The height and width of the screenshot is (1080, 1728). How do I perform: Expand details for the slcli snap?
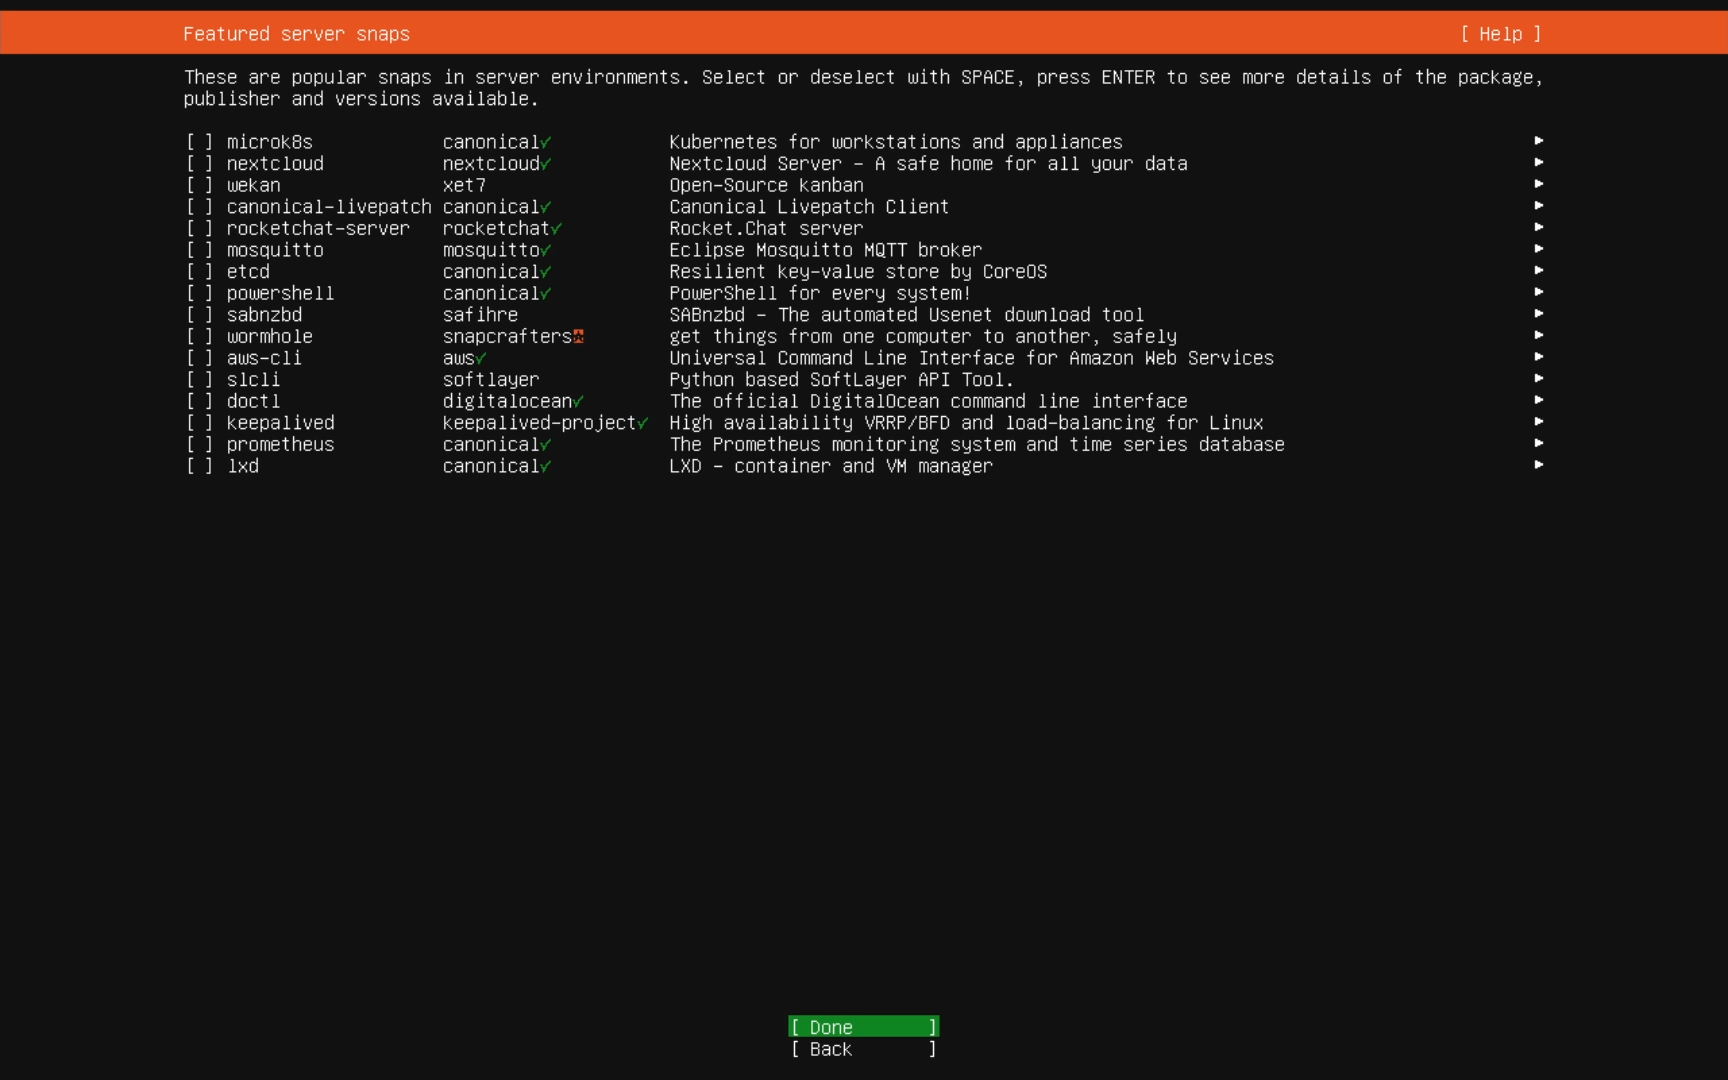coord(1539,378)
